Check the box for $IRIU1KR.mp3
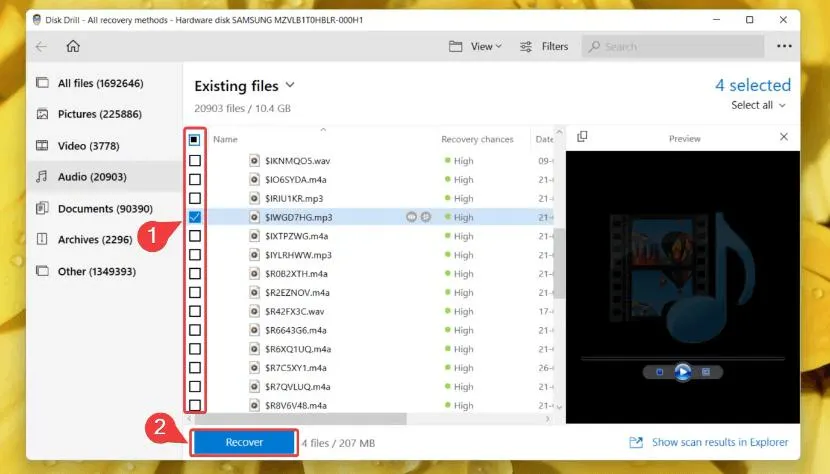Image resolution: width=830 pixels, height=474 pixels. tap(195, 198)
